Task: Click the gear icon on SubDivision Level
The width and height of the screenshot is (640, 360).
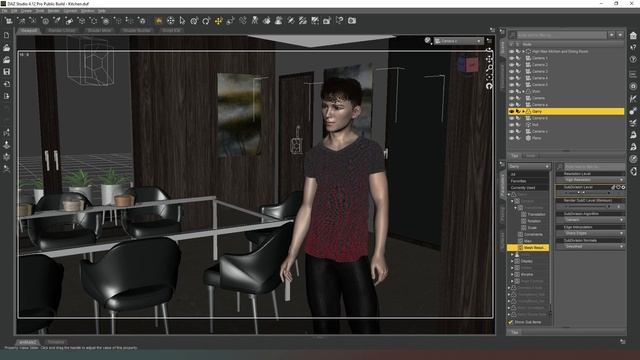Action: [623, 187]
